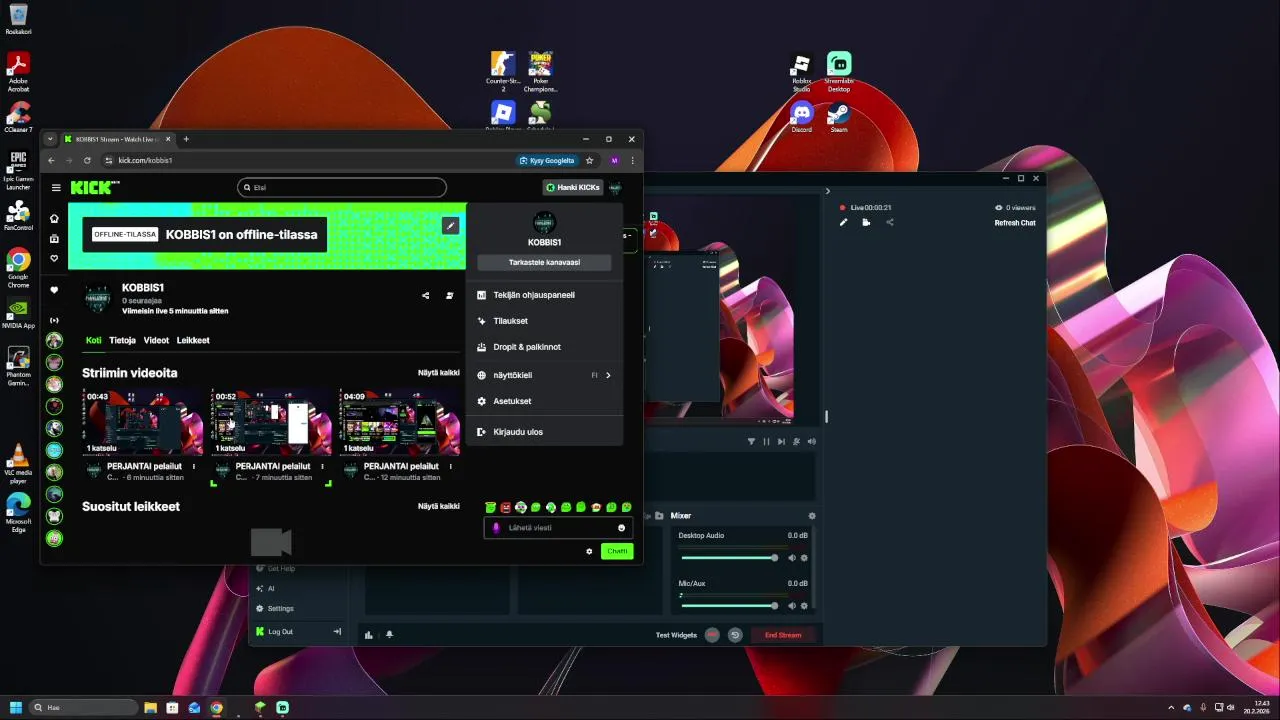Open VLC media player desktop icon
This screenshot has width=1280, height=720.
pyautogui.click(x=18, y=464)
